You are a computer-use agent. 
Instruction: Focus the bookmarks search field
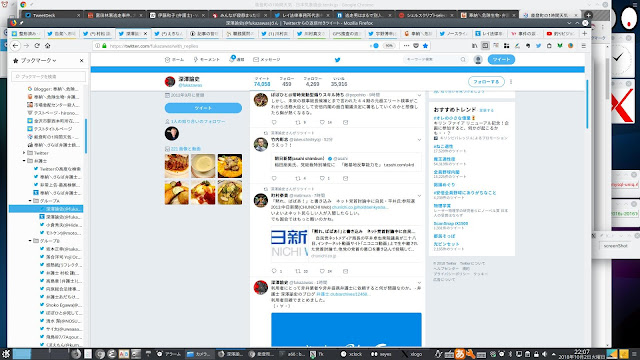click(x=48, y=76)
